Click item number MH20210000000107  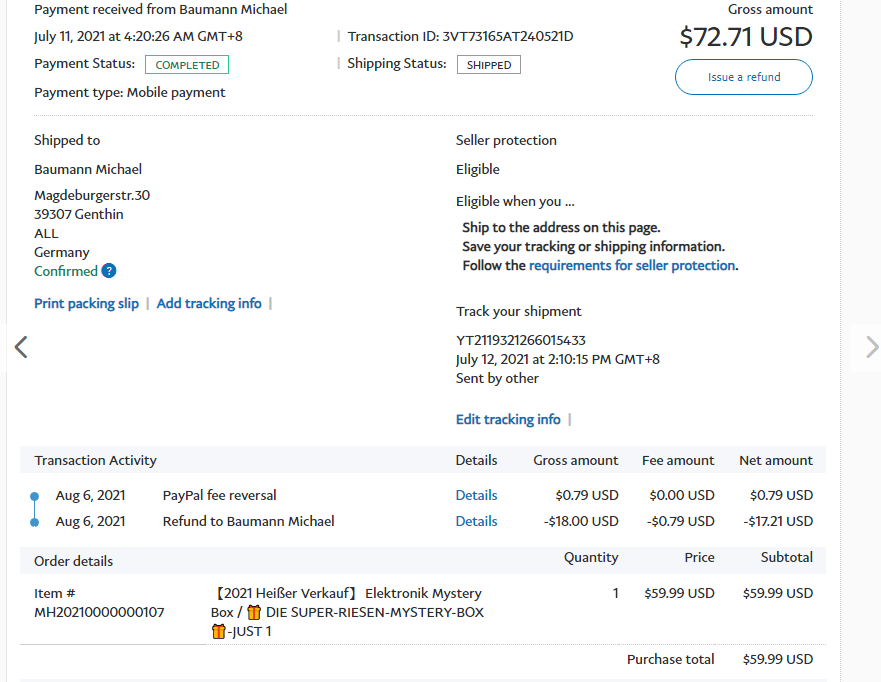coord(99,612)
